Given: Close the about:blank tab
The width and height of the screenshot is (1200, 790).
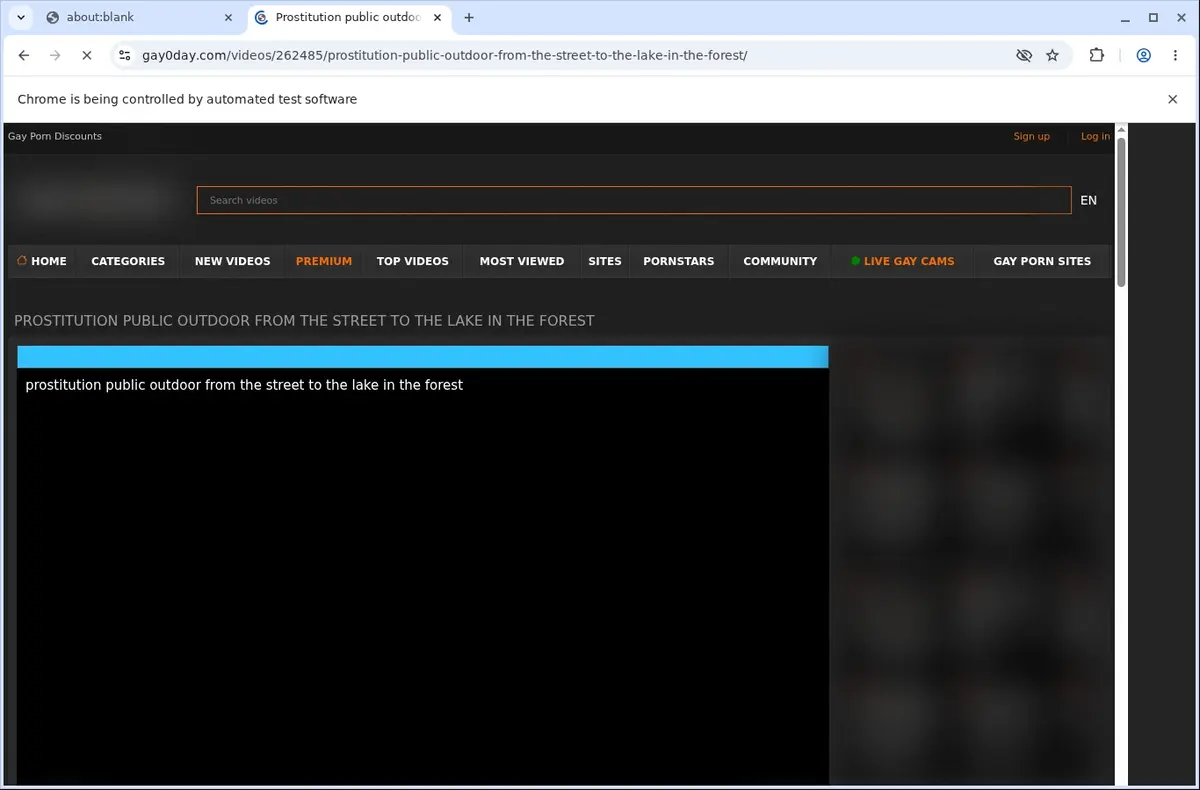Looking at the screenshot, I should click(x=227, y=17).
